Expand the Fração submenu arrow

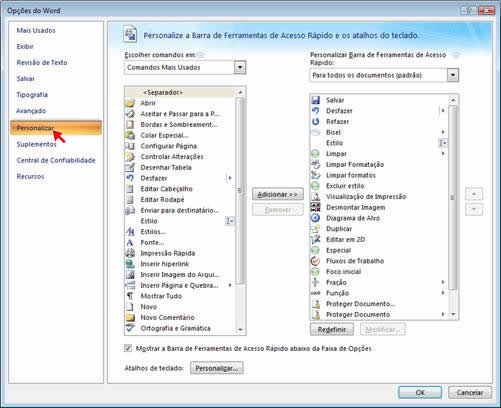click(x=443, y=282)
